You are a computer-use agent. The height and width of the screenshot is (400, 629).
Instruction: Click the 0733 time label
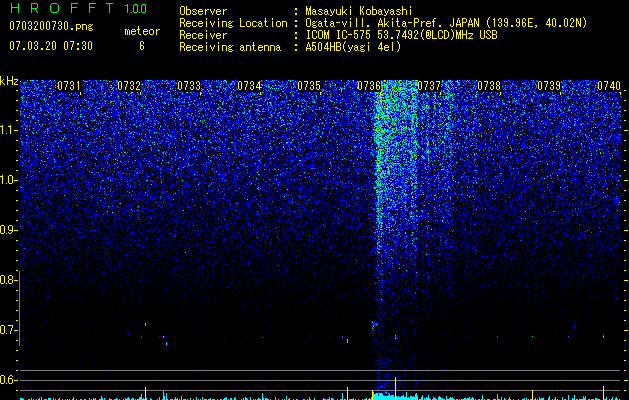(x=189, y=86)
